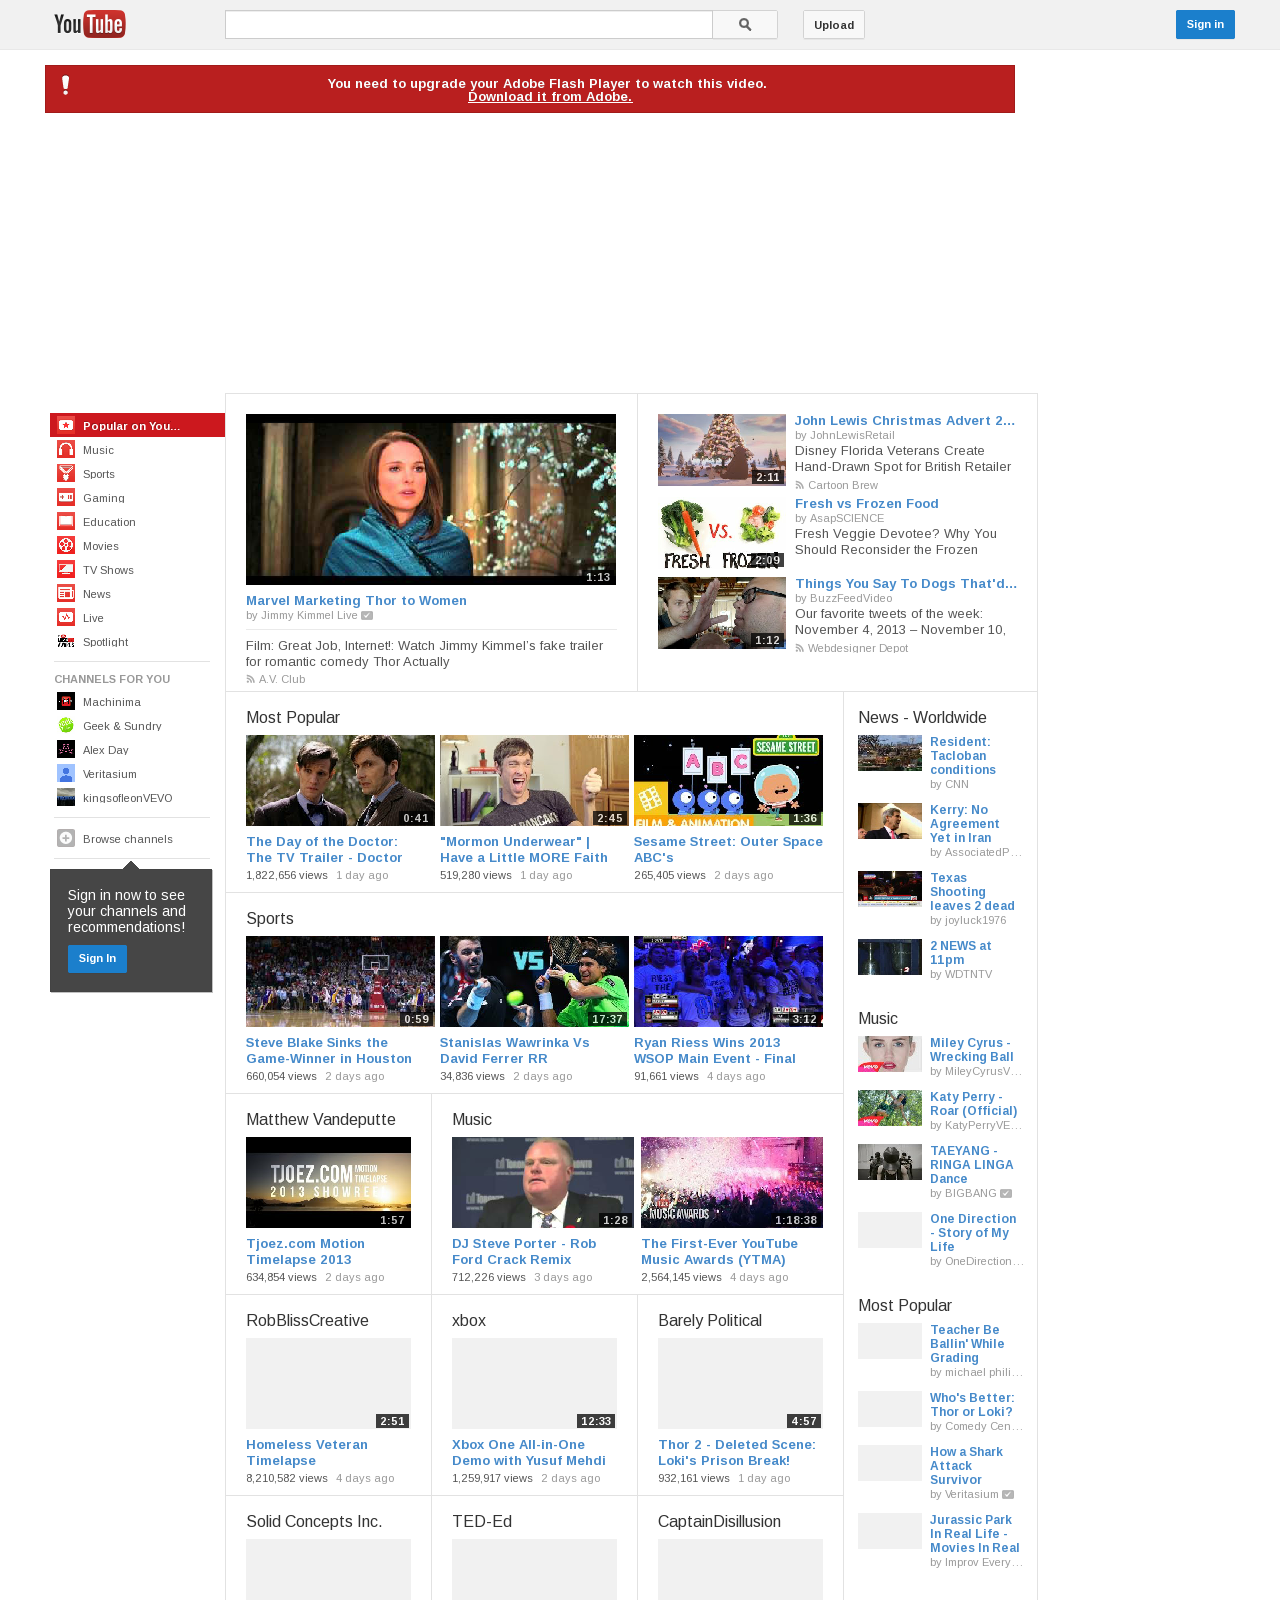Click the top-right Sign in button
Image resolution: width=1280 pixels, height=1600 pixels.
pos(1205,24)
